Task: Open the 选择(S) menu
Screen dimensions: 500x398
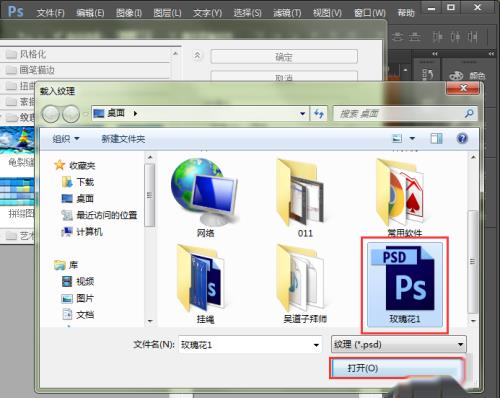Action: point(247,13)
